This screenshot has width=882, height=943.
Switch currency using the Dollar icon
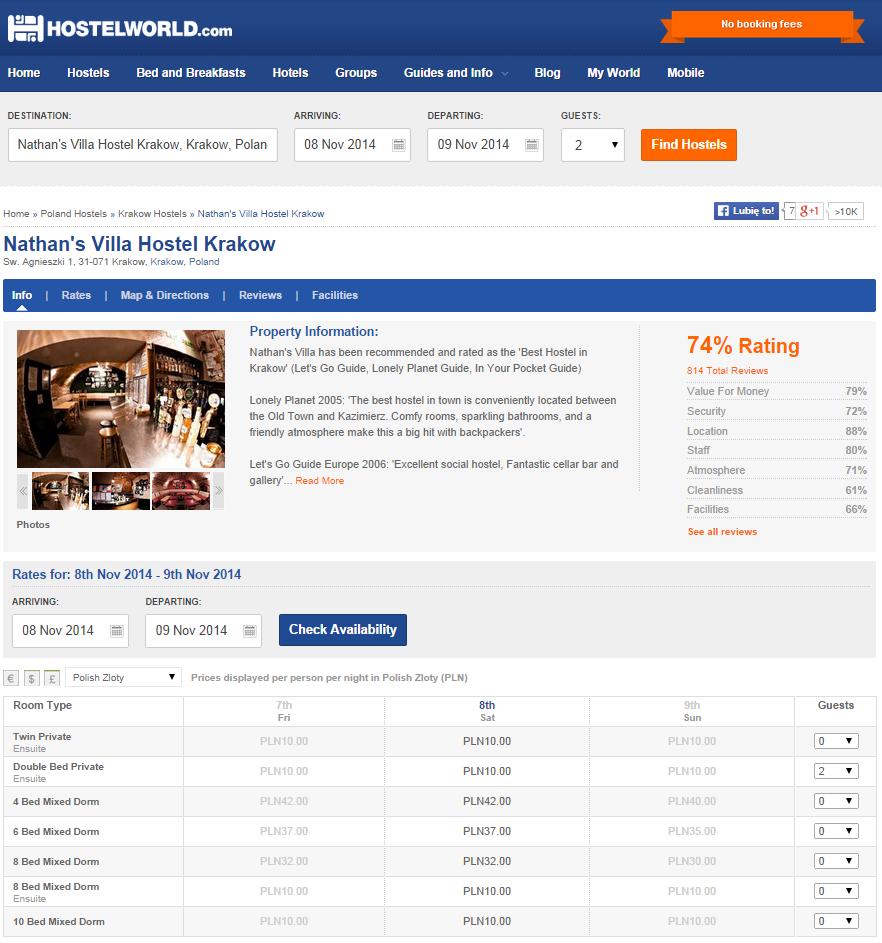pos(32,678)
